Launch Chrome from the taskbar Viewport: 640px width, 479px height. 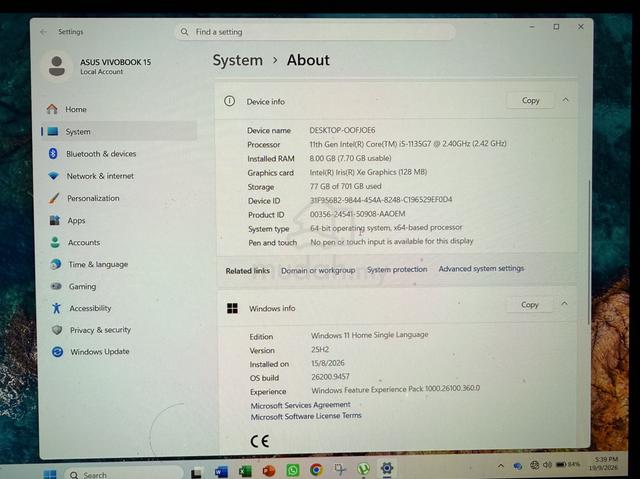point(316,470)
